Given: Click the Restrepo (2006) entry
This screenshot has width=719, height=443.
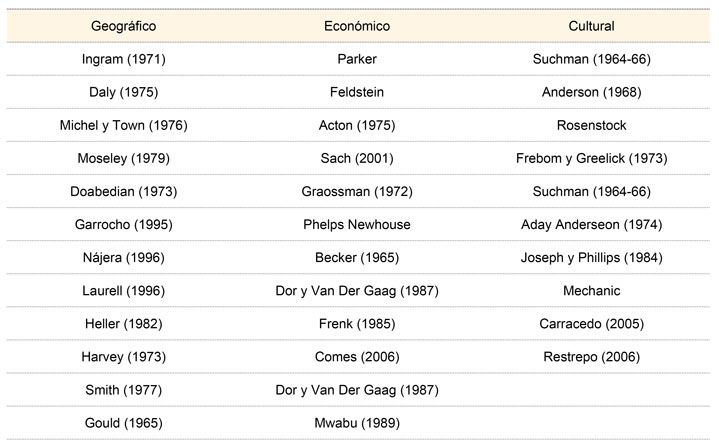Looking at the screenshot, I should (592, 356).
